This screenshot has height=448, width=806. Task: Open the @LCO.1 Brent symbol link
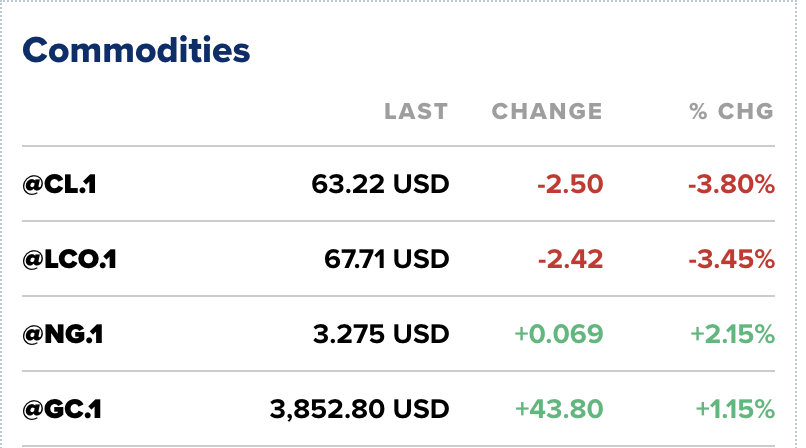click(x=70, y=259)
